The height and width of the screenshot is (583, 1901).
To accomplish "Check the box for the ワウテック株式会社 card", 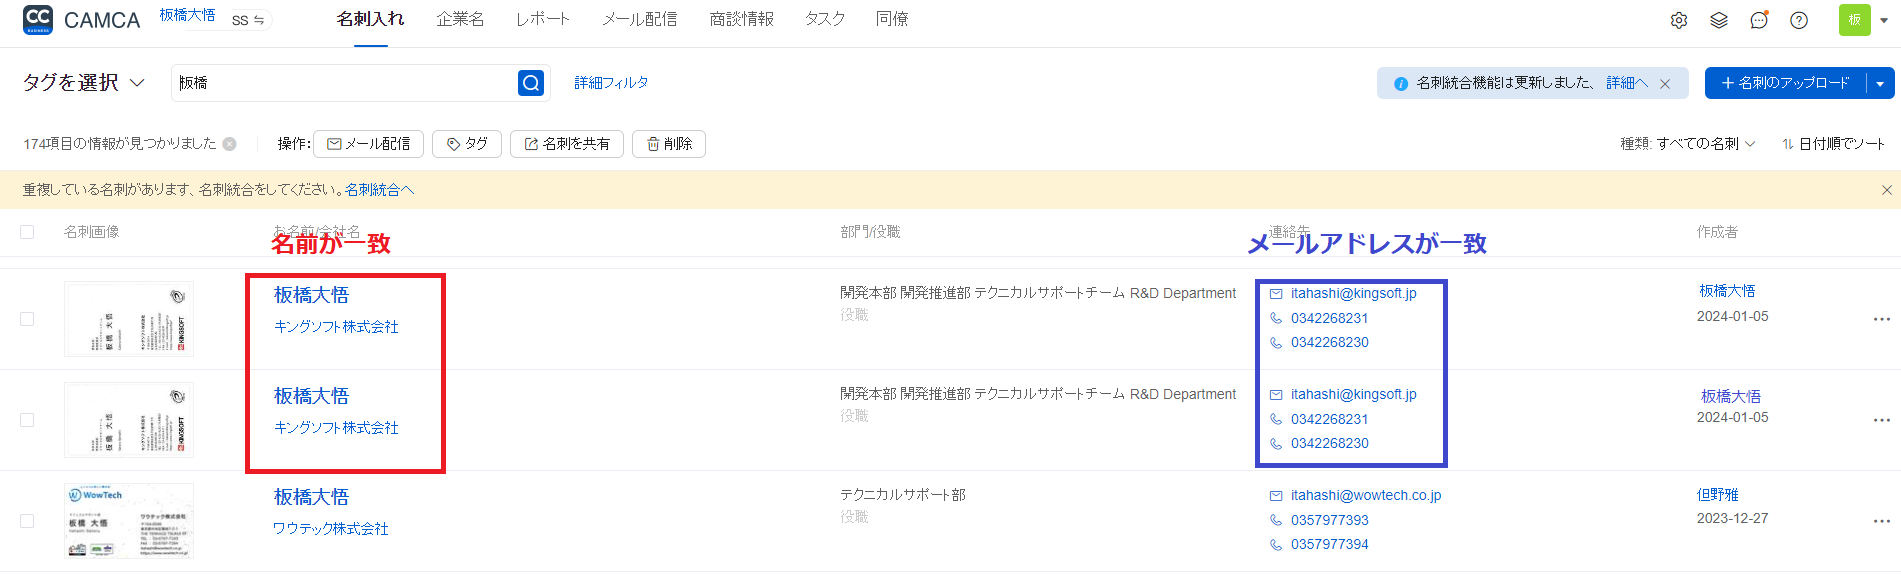I will [x=27, y=521].
